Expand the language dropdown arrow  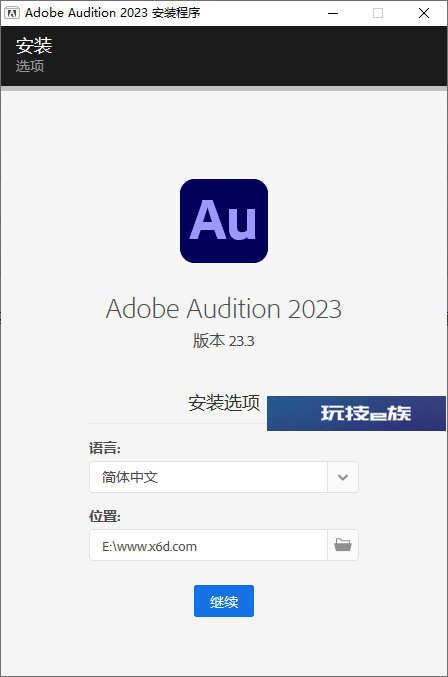(x=343, y=477)
